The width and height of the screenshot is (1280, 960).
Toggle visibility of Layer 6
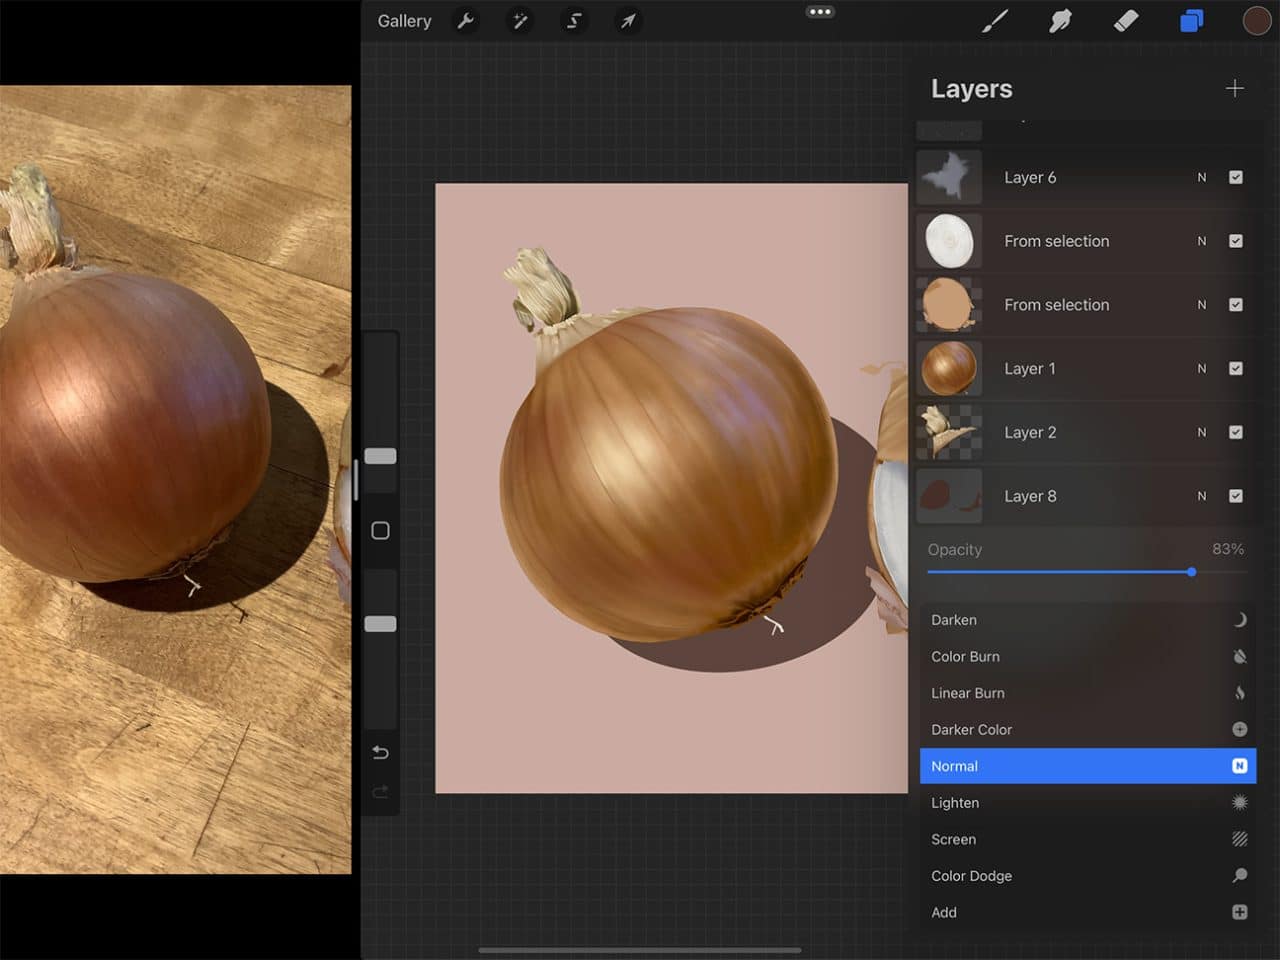coord(1236,177)
